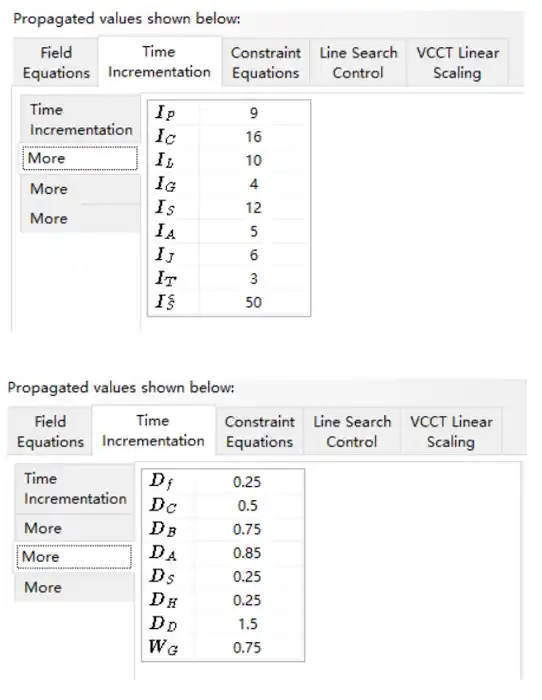Edit the I_P value field showing 9
The width and height of the screenshot is (542, 700).
click(x=254, y=112)
